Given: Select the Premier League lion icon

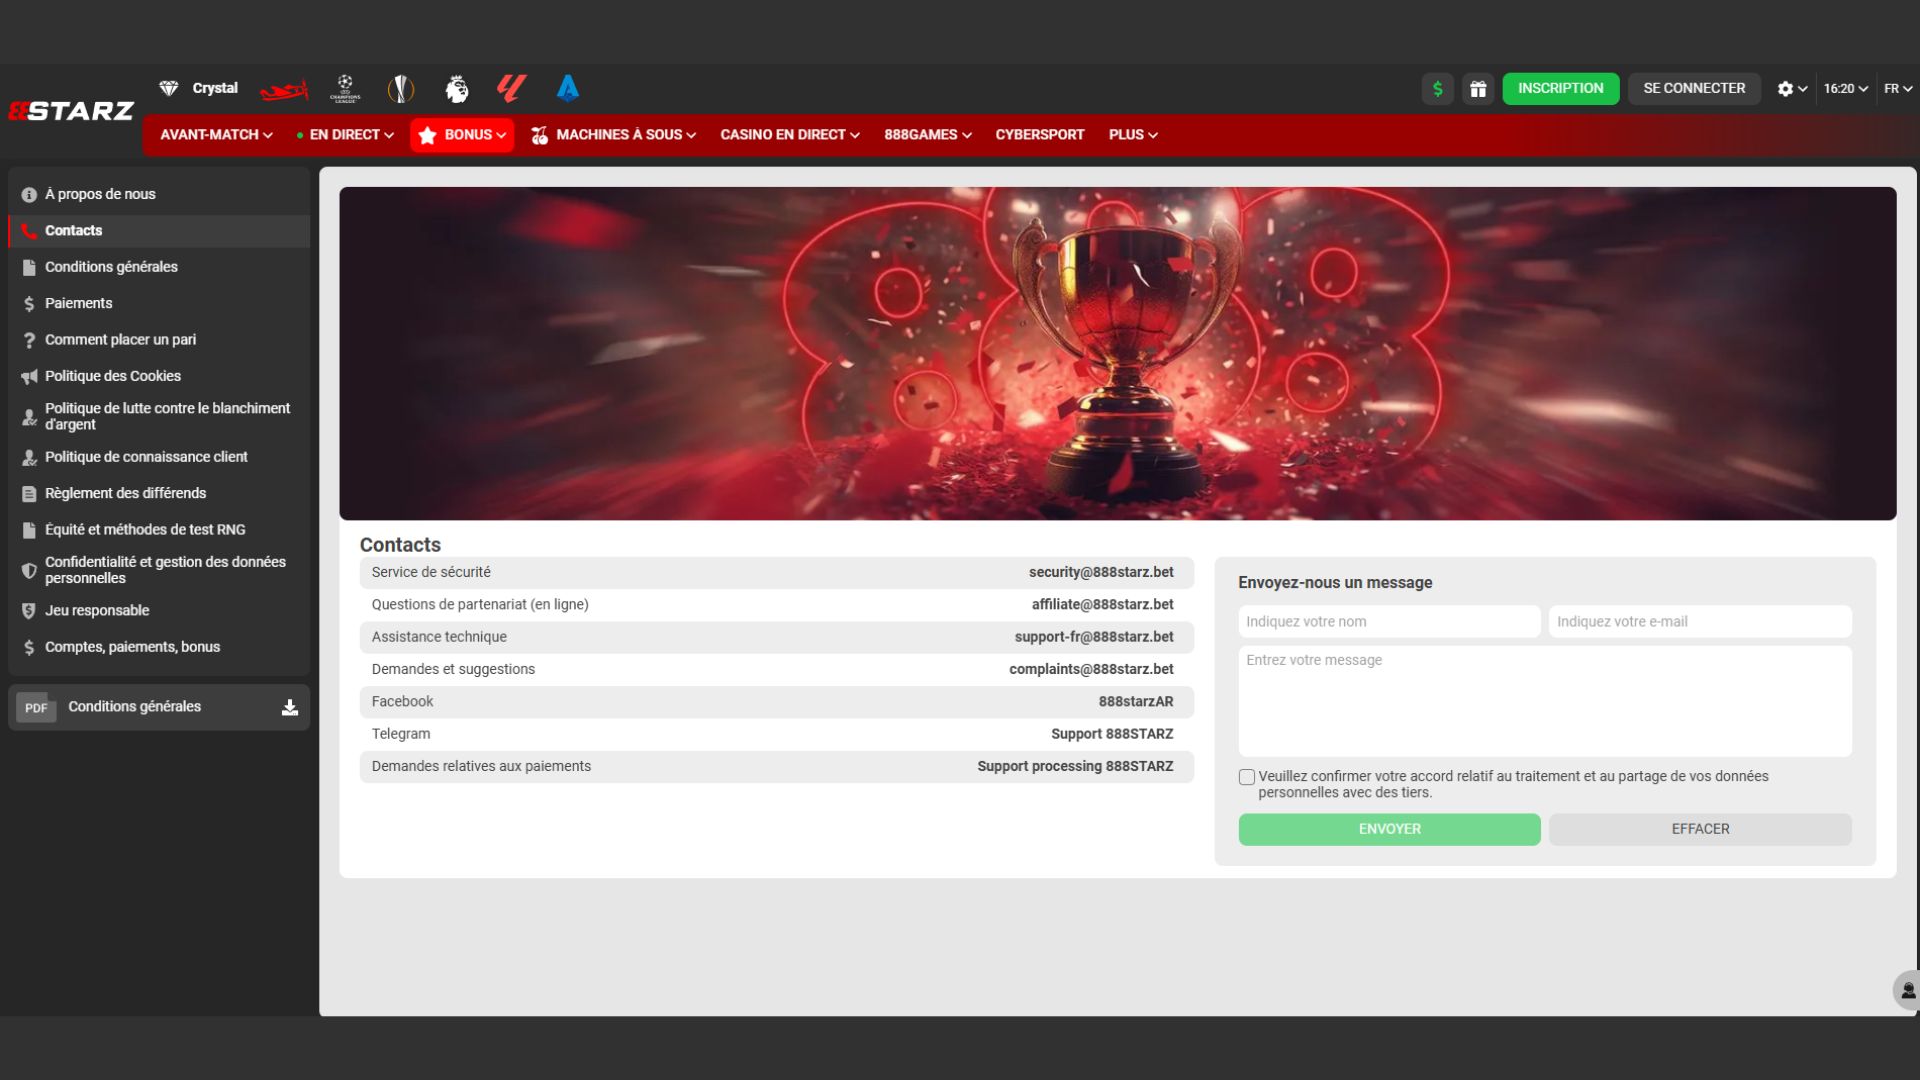Looking at the screenshot, I should click(x=456, y=89).
